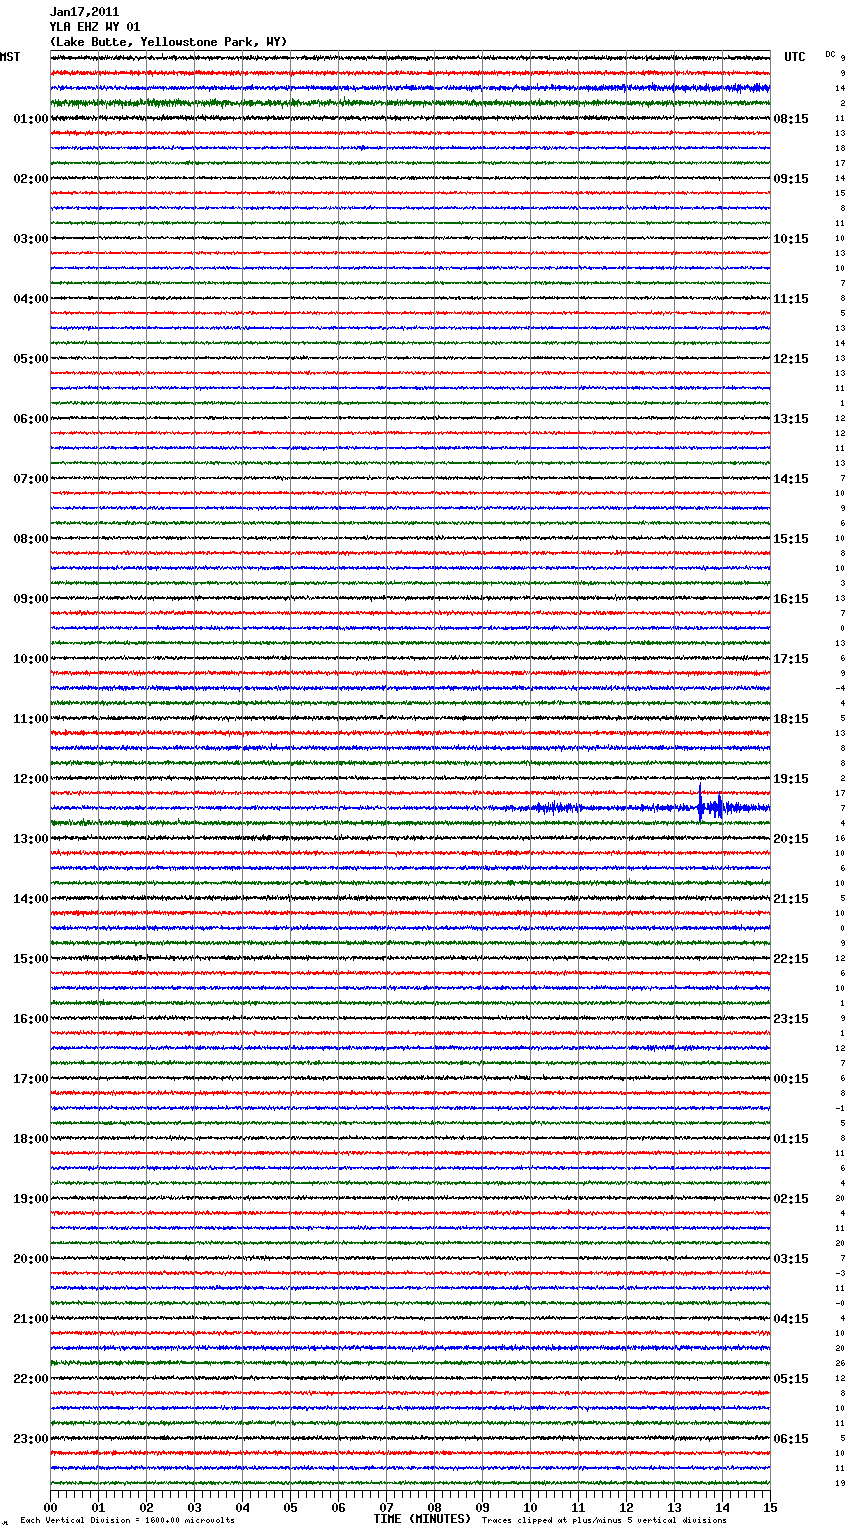The width and height of the screenshot is (850, 1534).
Task: Select the 02:00 MST time label
Action: coord(31,179)
